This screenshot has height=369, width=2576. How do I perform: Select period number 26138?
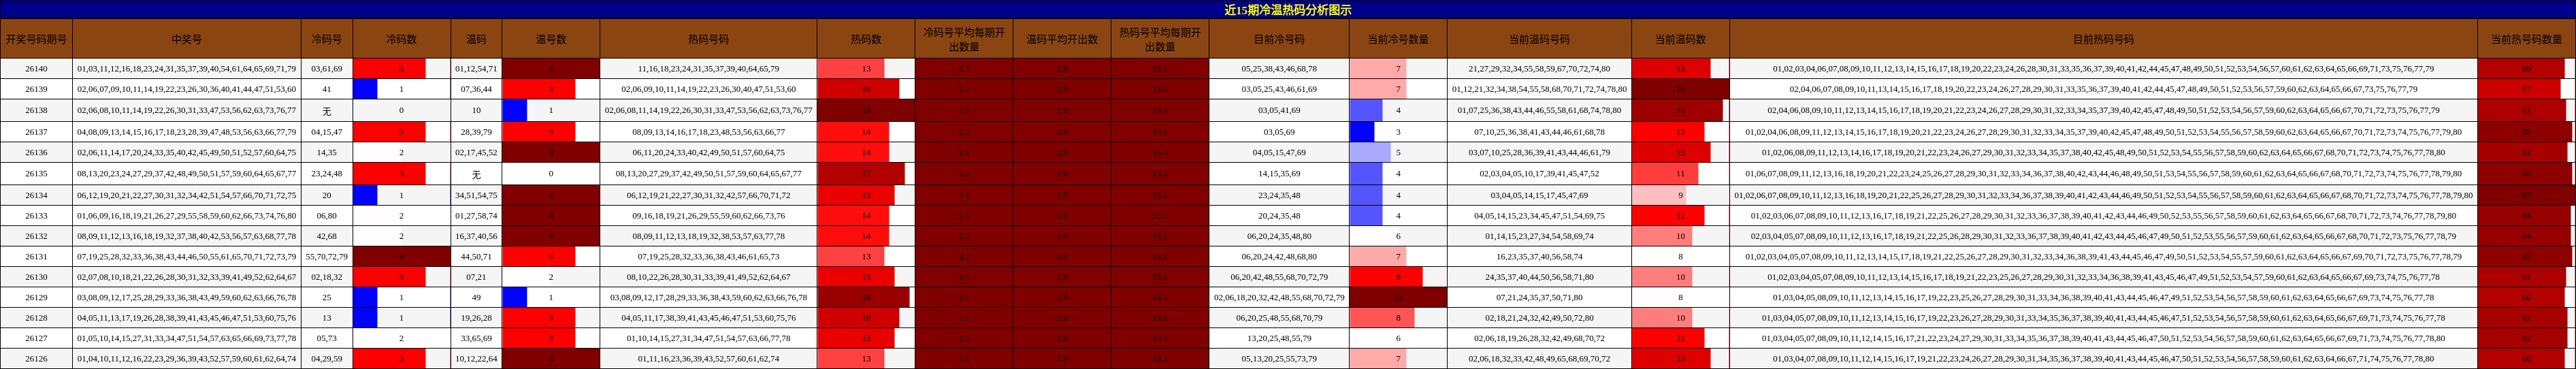pos(36,110)
